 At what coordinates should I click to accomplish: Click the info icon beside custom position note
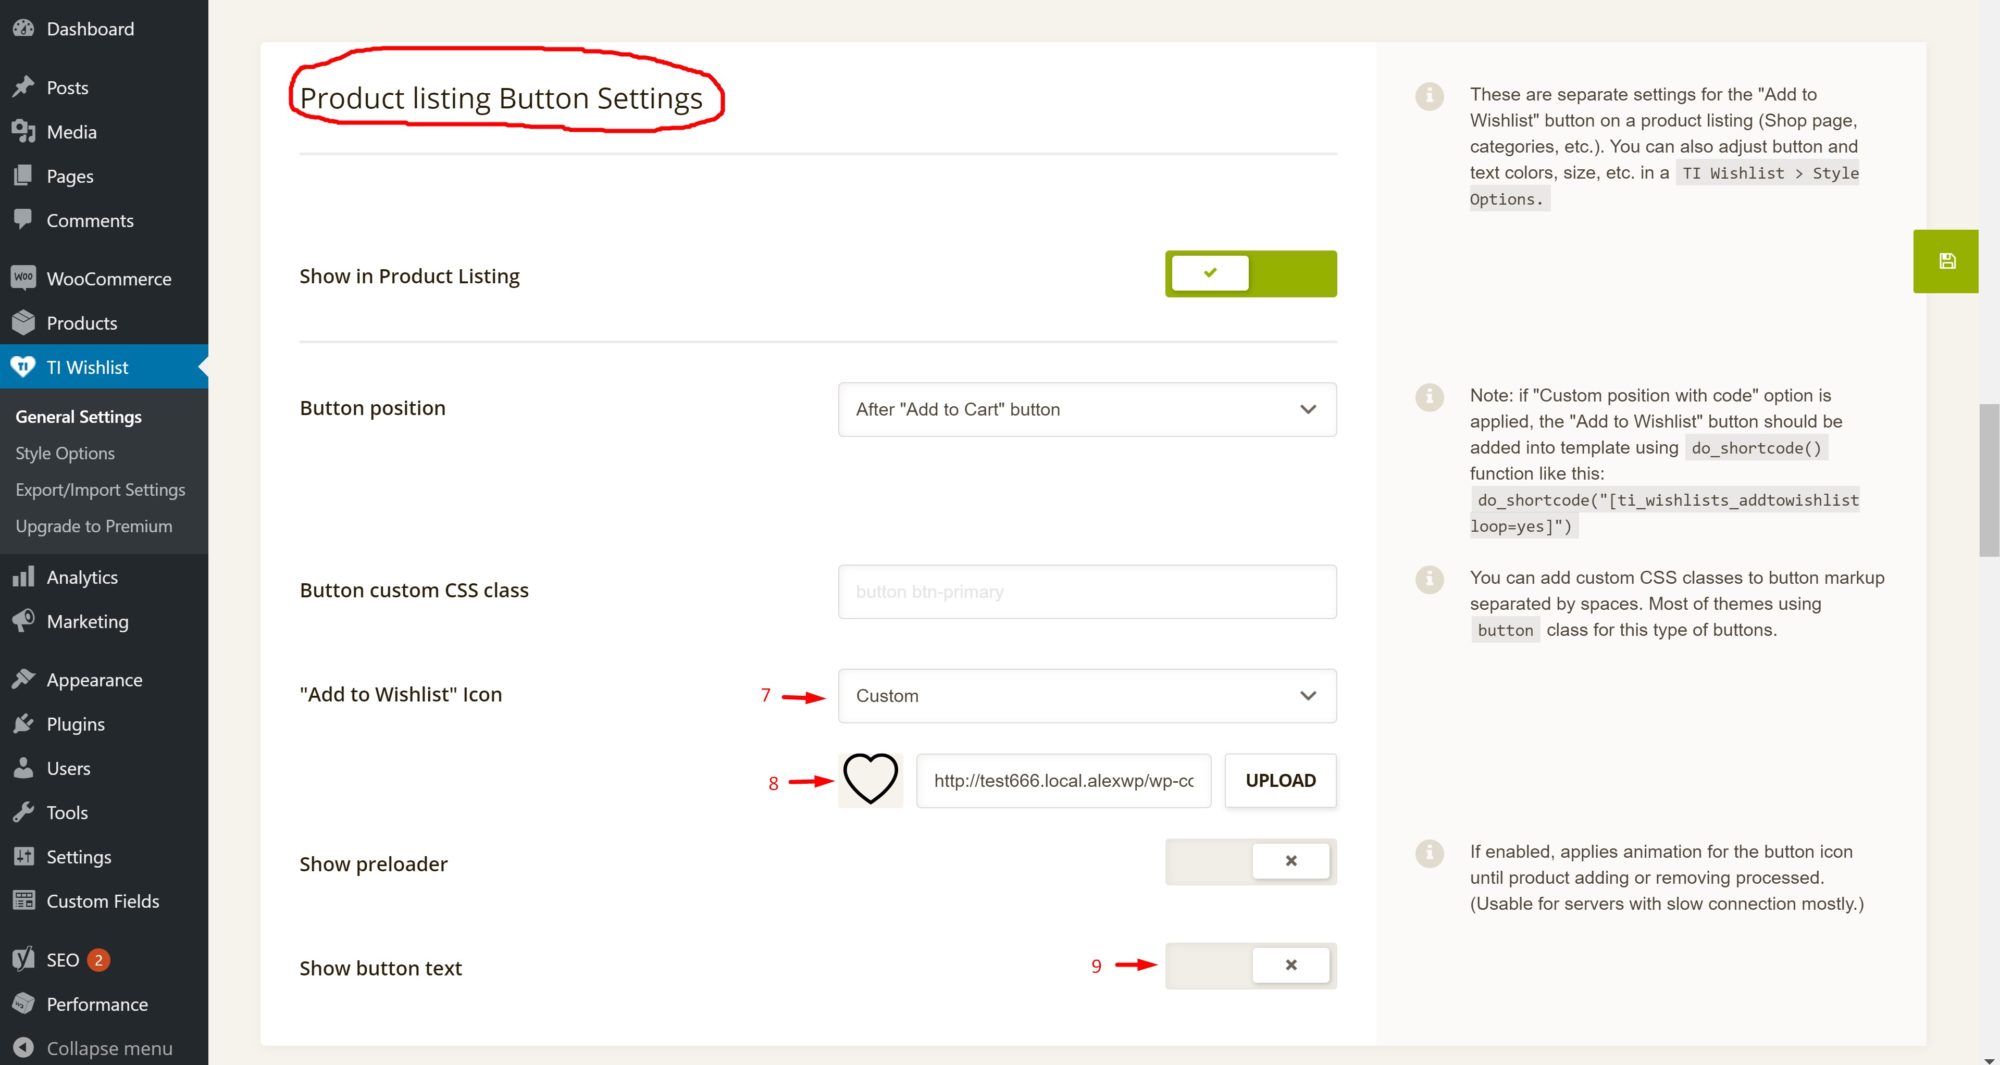pyautogui.click(x=1429, y=397)
